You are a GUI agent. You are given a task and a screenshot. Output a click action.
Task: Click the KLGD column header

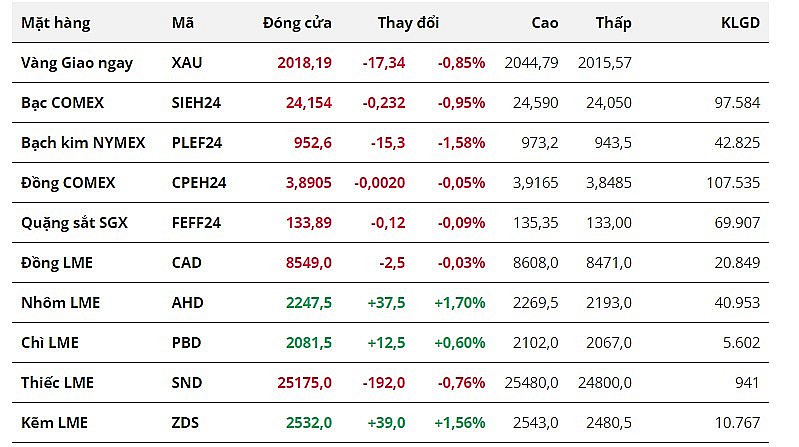[740, 22]
